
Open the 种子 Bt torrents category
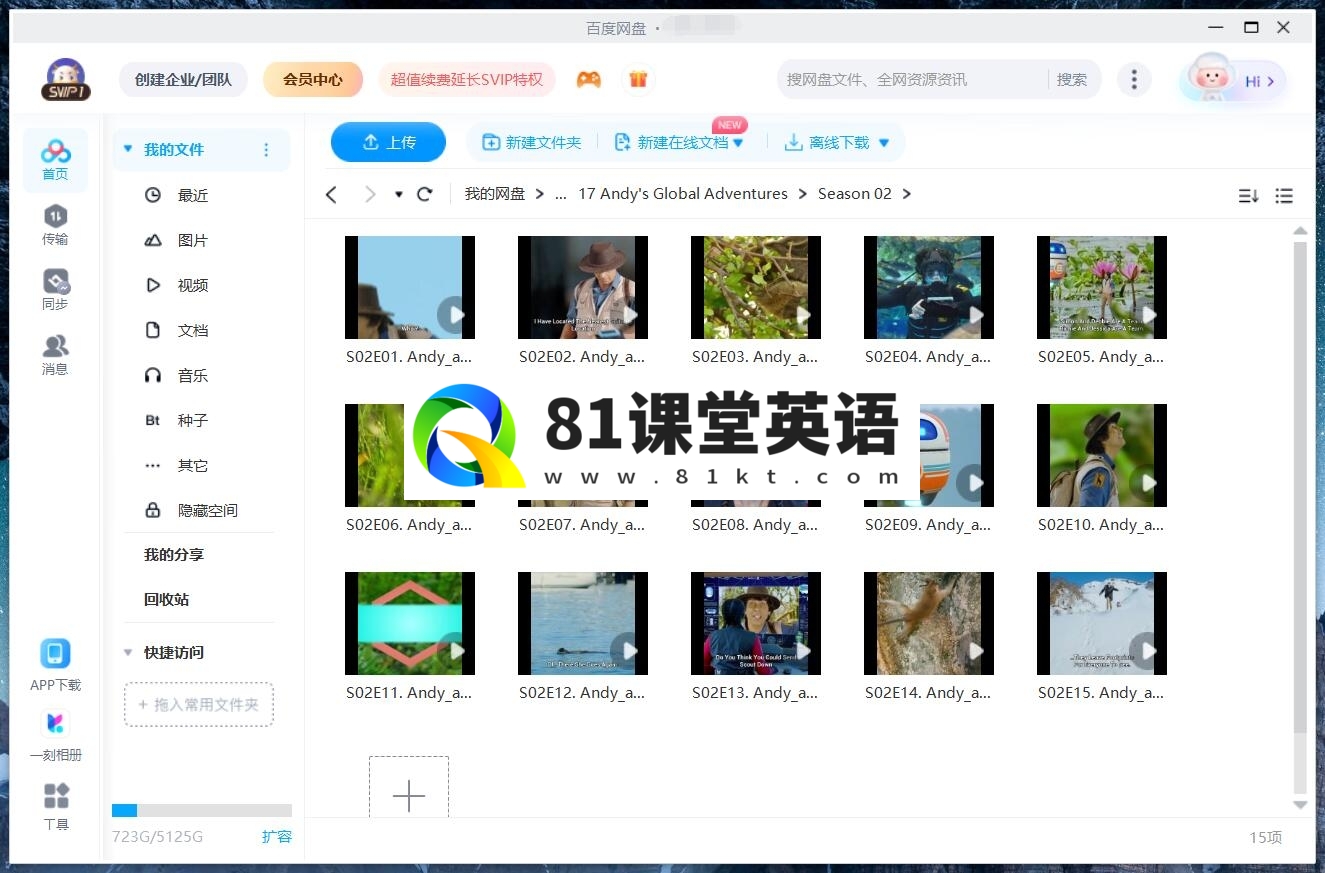click(193, 420)
